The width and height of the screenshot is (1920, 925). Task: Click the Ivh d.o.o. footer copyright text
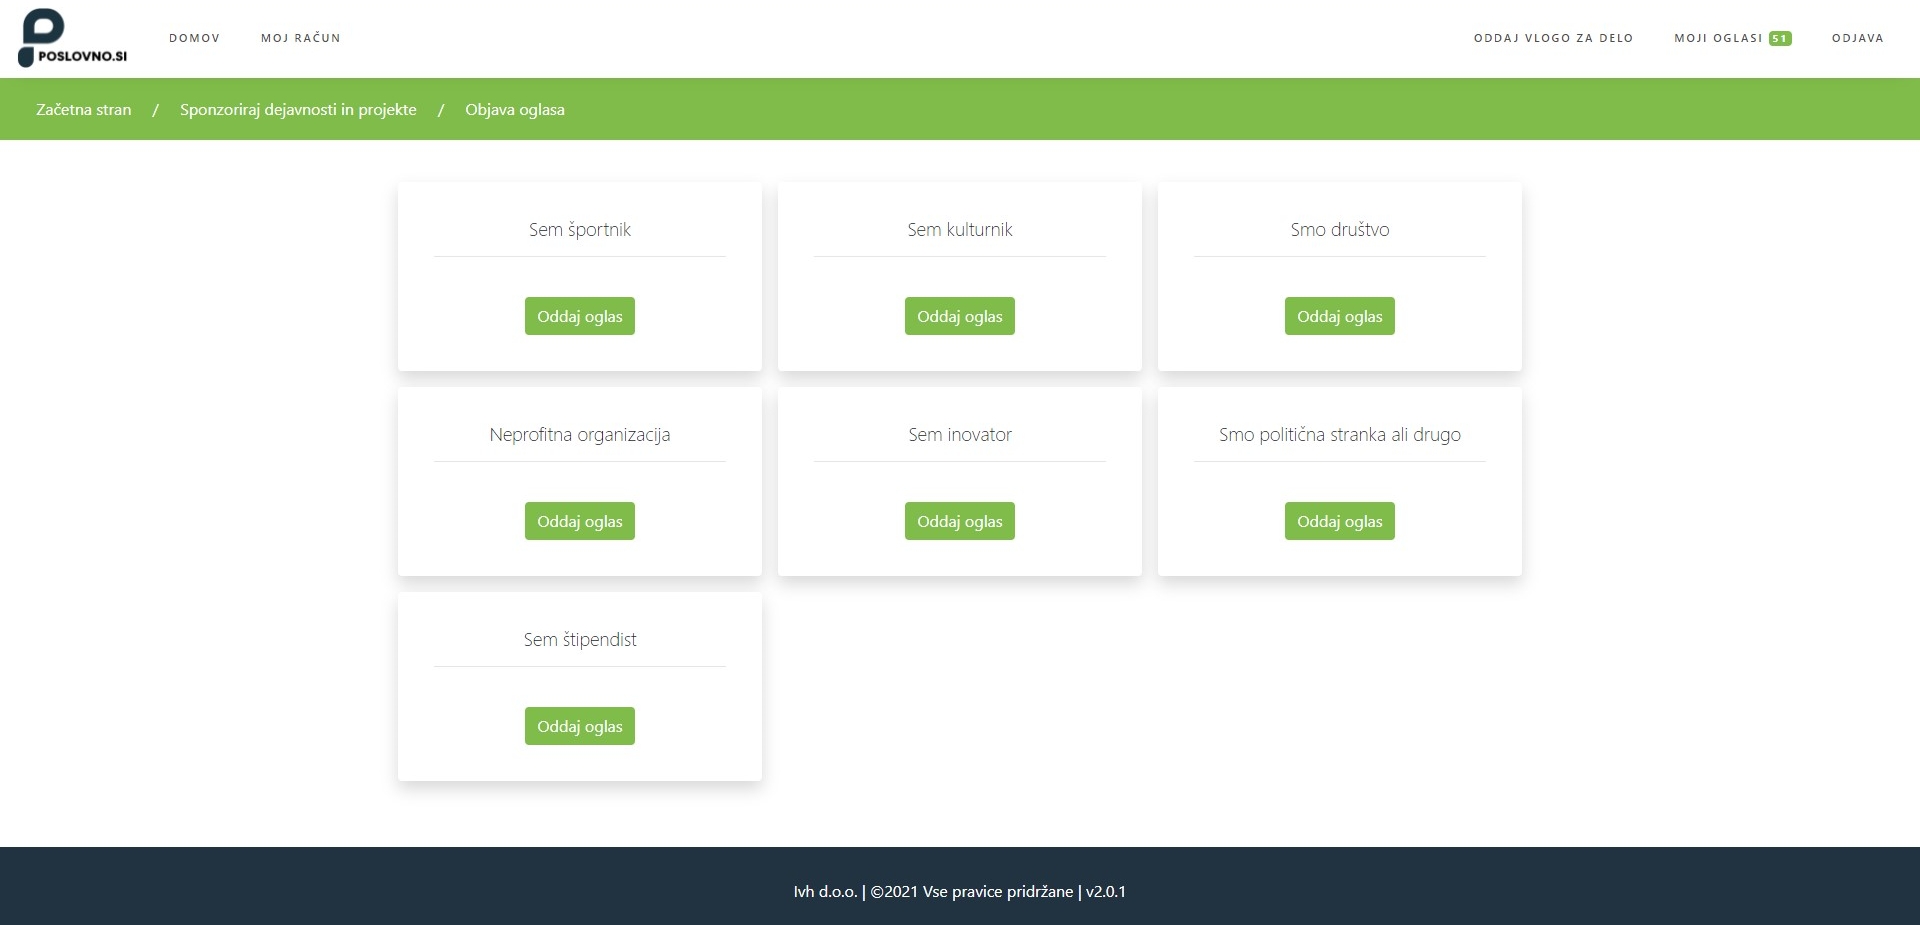(959, 891)
